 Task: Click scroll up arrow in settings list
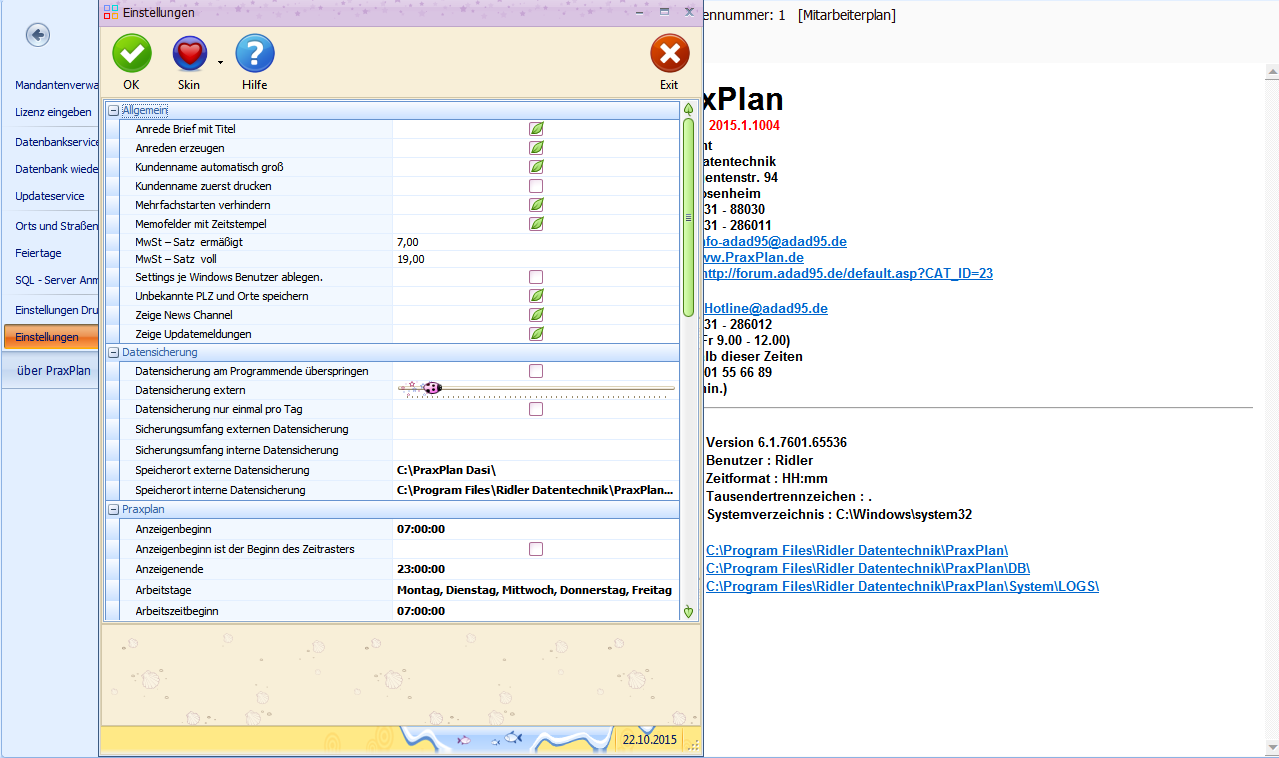pyautogui.click(x=688, y=108)
